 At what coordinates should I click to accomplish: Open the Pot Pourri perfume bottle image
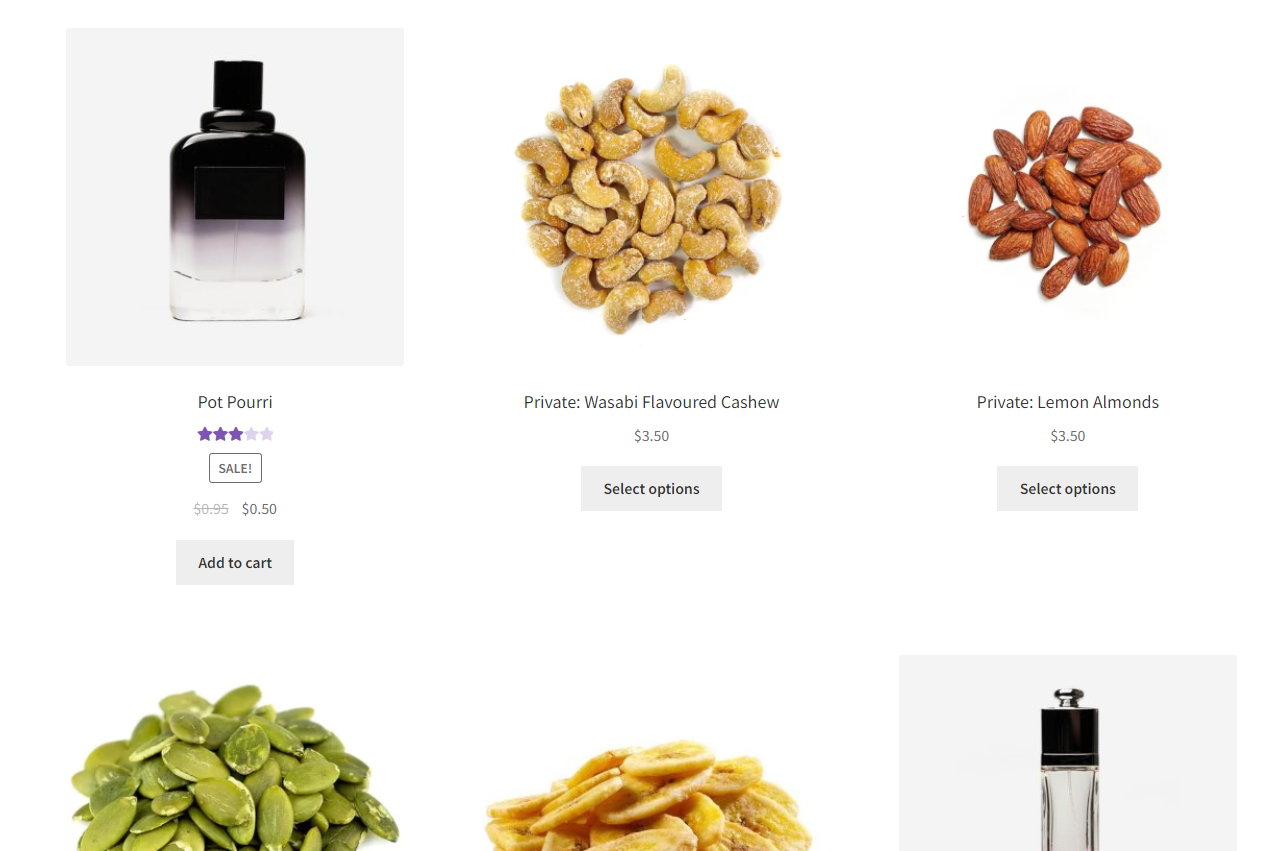[235, 197]
